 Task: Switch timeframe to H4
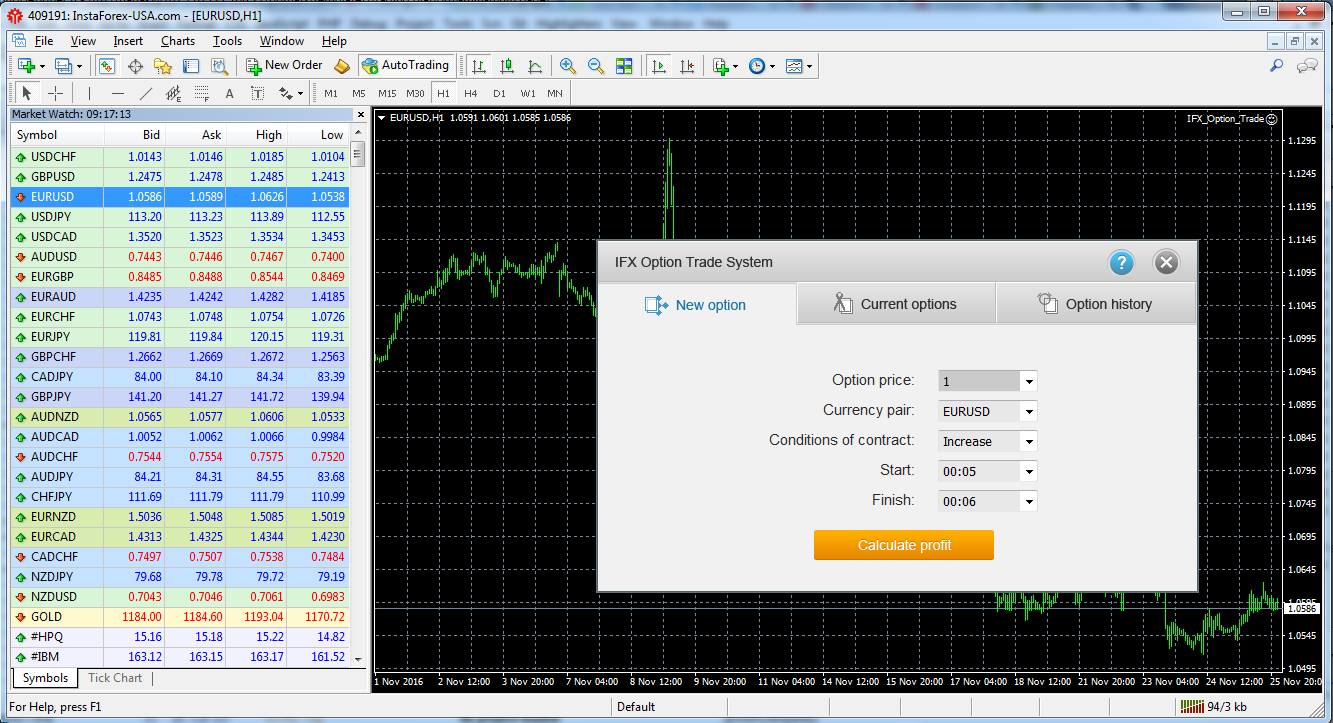(471, 93)
